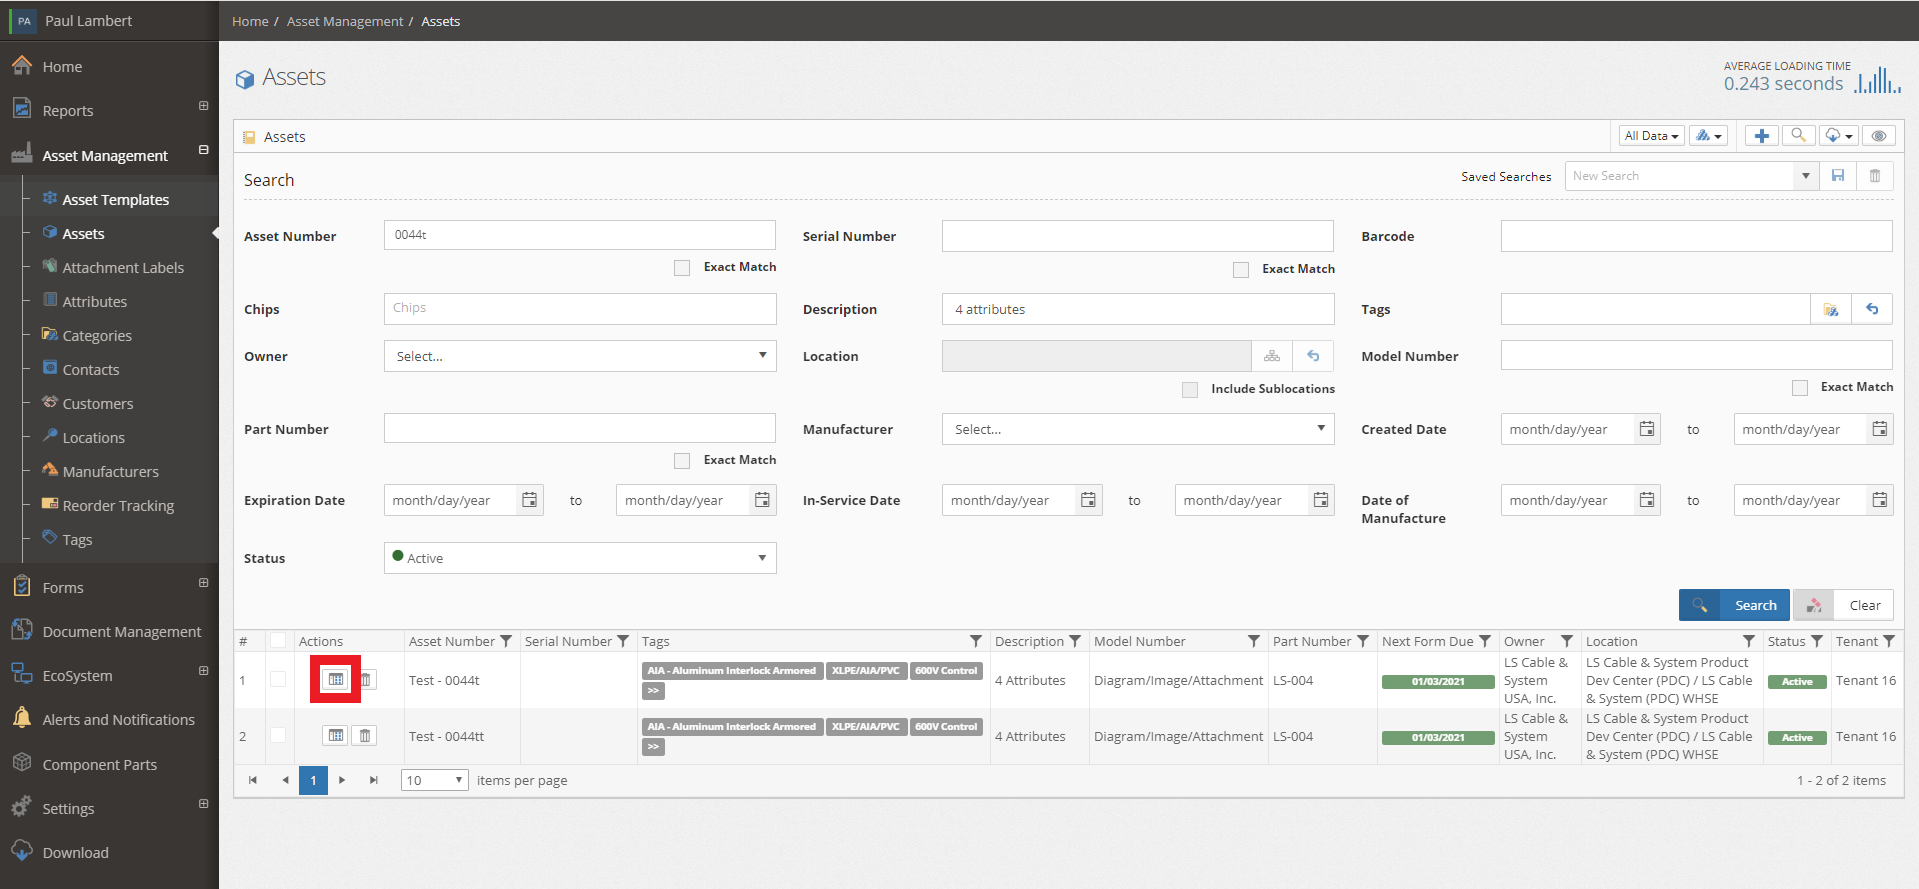Open the All Data dropdown
1919x889 pixels.
click(x=1652, y=136)
